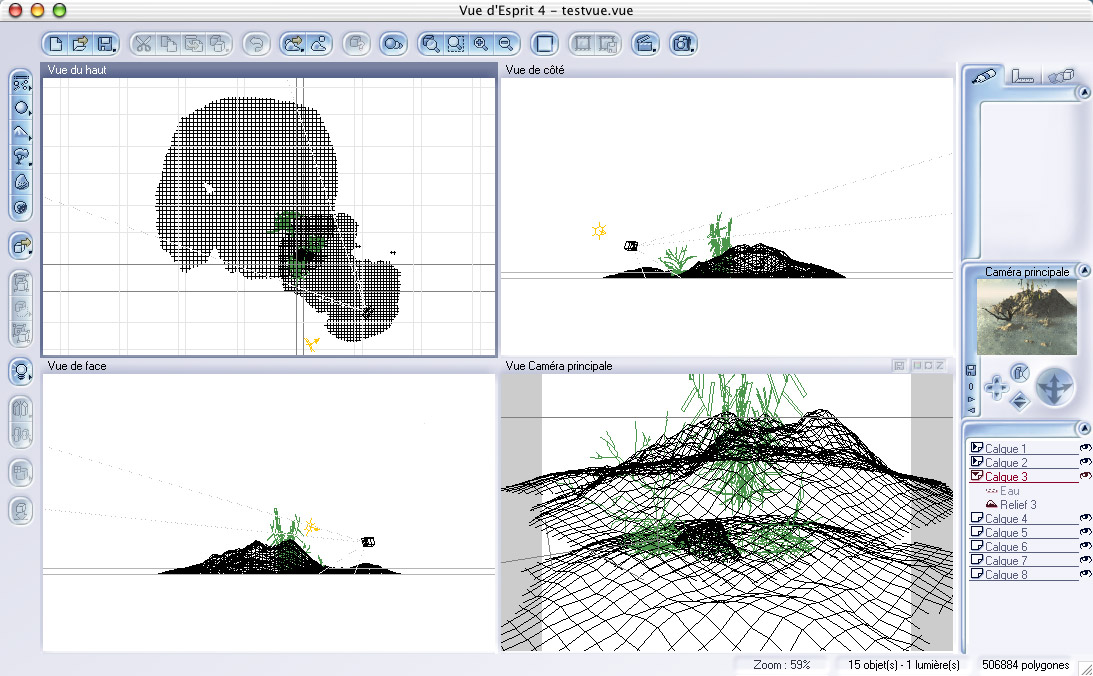Activate the Vue de face title bar
Screen dimensions: 1093x676
[269, 366]
